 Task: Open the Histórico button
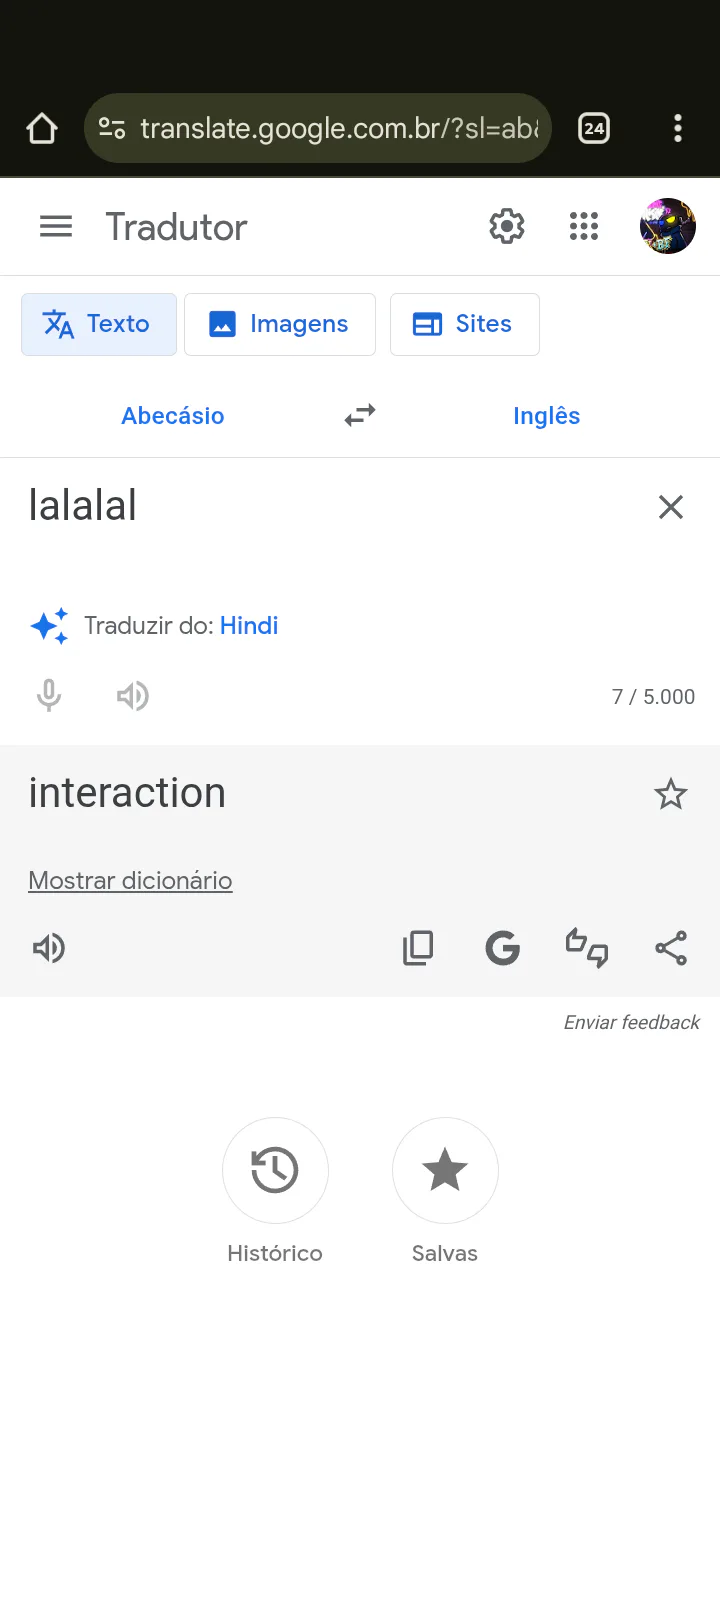tap(275, 1170)
